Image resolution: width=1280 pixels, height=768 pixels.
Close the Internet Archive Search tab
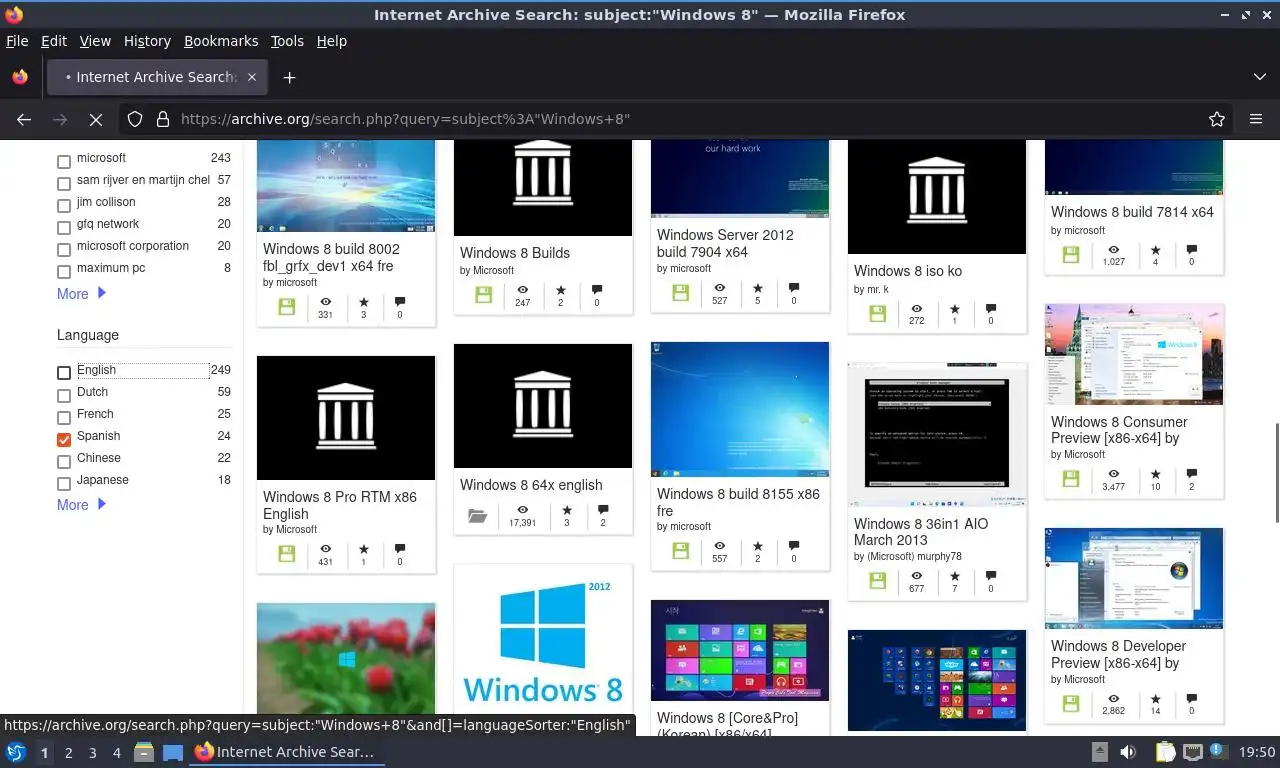click(252, 77)
